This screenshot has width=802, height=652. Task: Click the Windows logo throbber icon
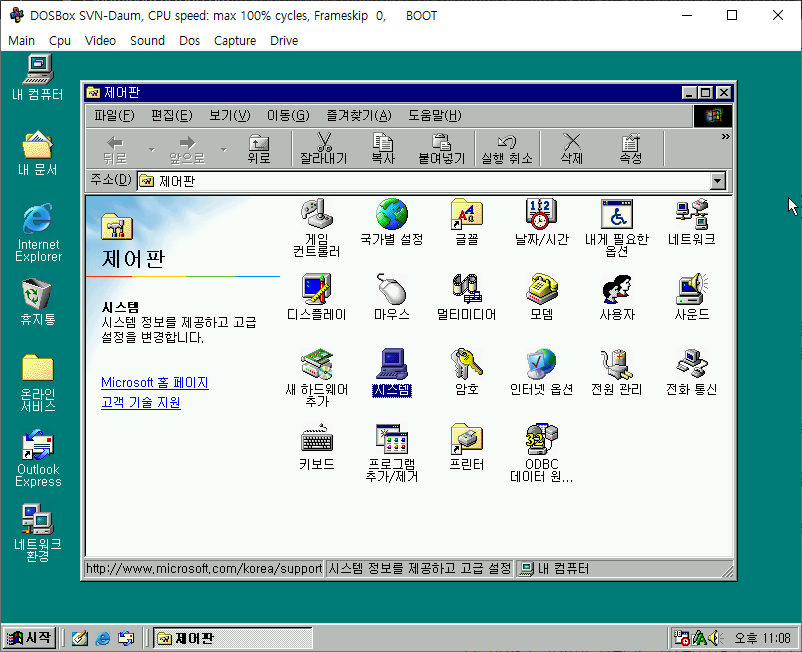712,116
